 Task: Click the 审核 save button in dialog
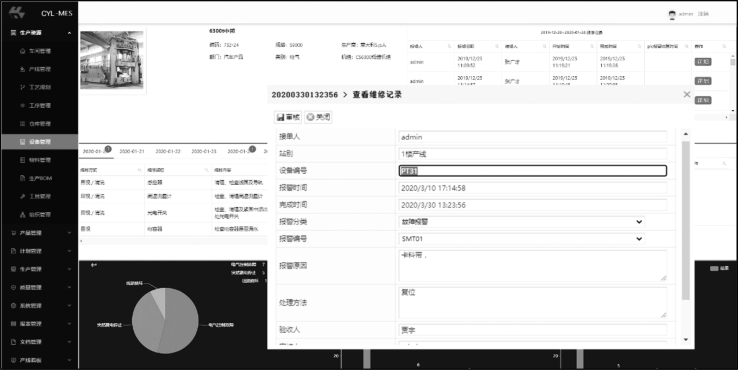coord(288,117)
